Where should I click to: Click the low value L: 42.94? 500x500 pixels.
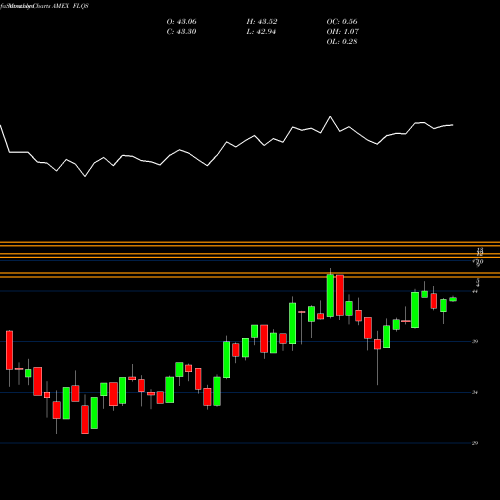[x=262, y=32]
